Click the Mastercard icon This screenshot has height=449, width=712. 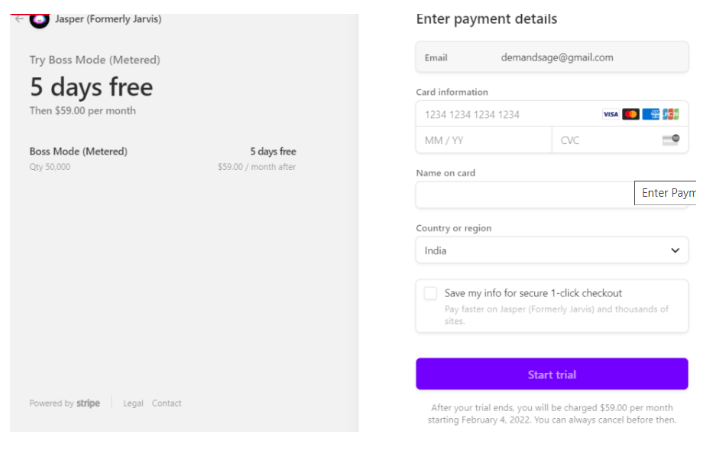coord(631,114)
